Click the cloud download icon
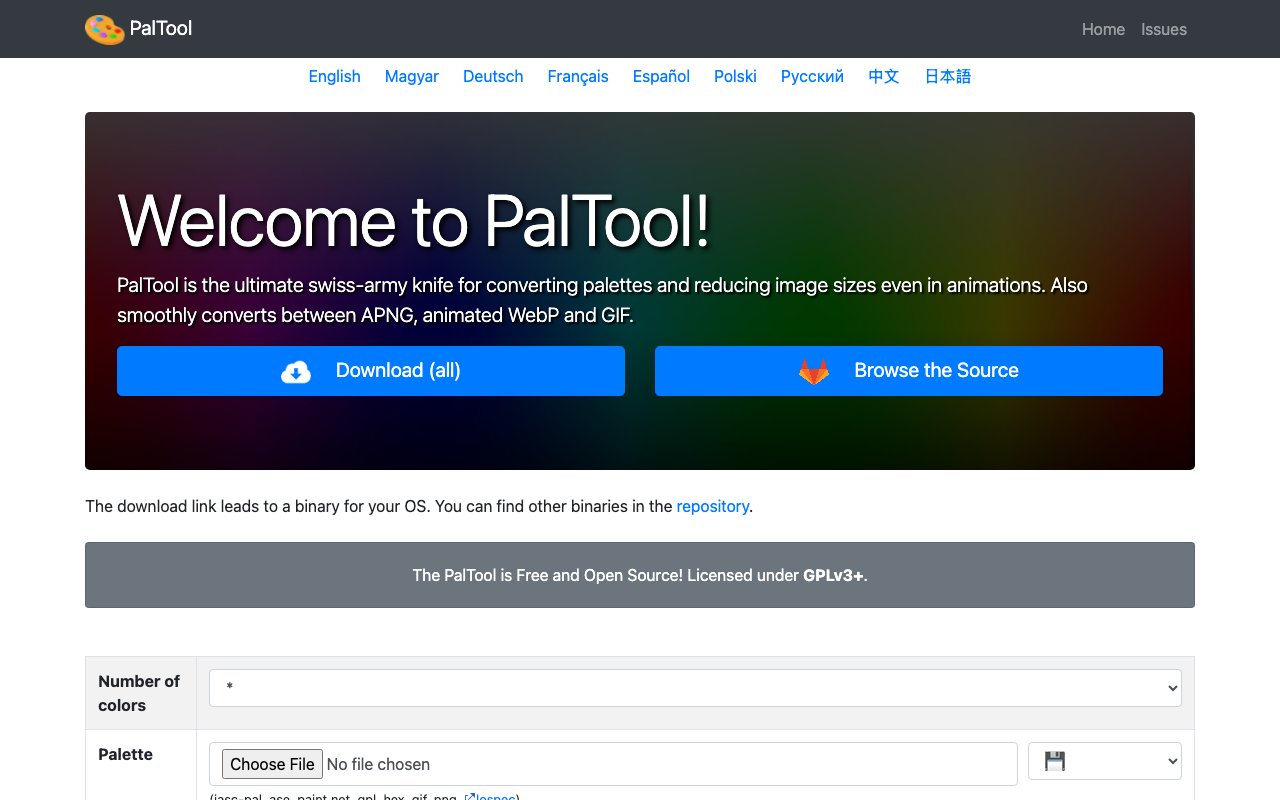The height and width of the screenshot is (800, 1280). (296, 371)
